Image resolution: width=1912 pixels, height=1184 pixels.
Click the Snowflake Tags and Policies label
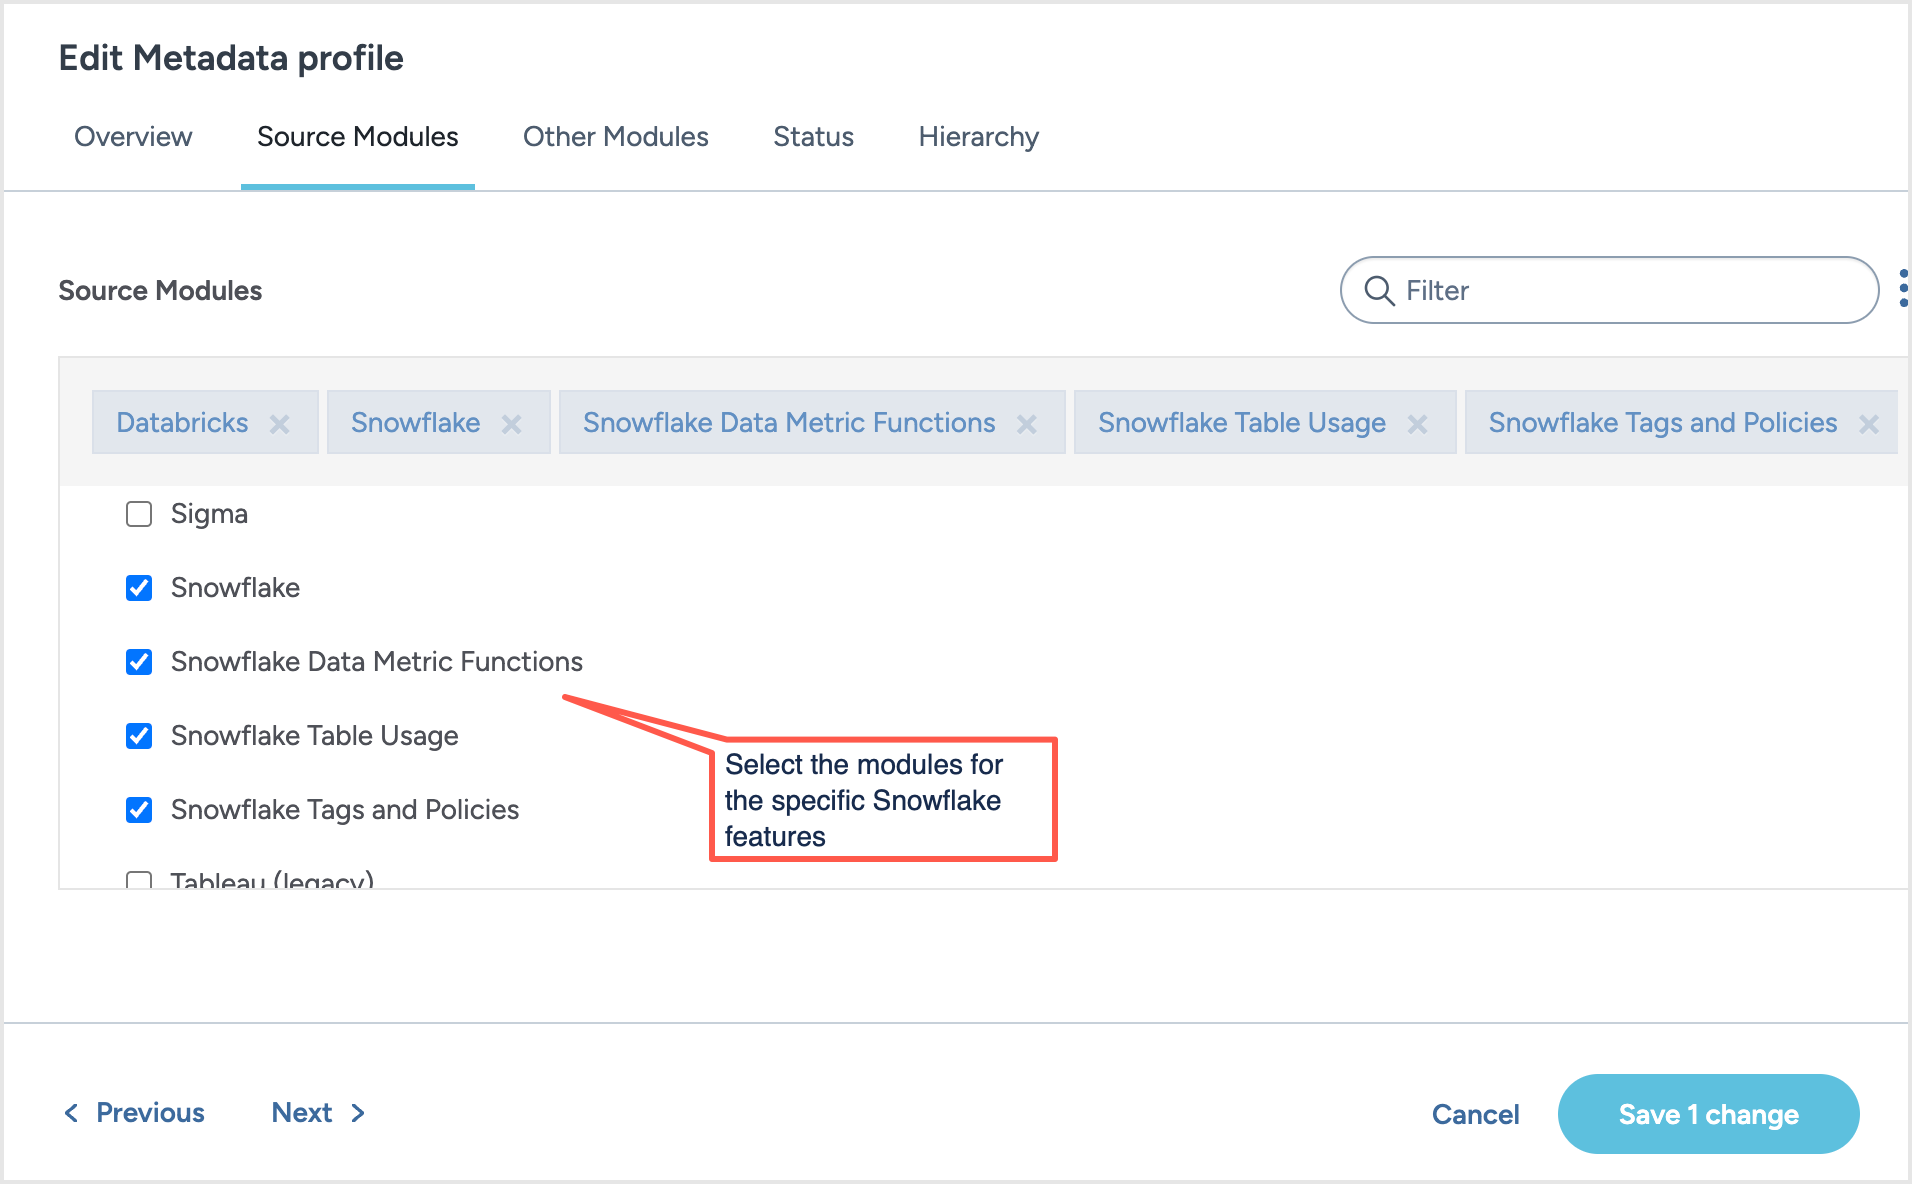tap(345, 810)
